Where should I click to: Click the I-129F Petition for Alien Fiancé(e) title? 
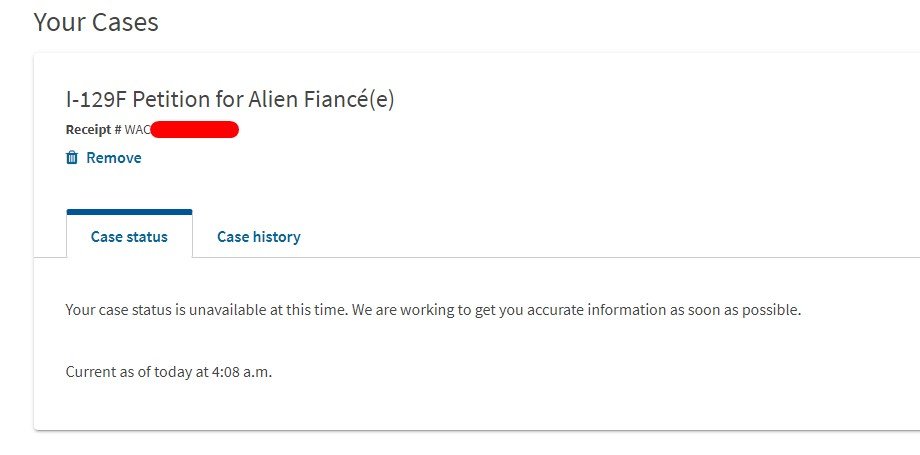230,100
